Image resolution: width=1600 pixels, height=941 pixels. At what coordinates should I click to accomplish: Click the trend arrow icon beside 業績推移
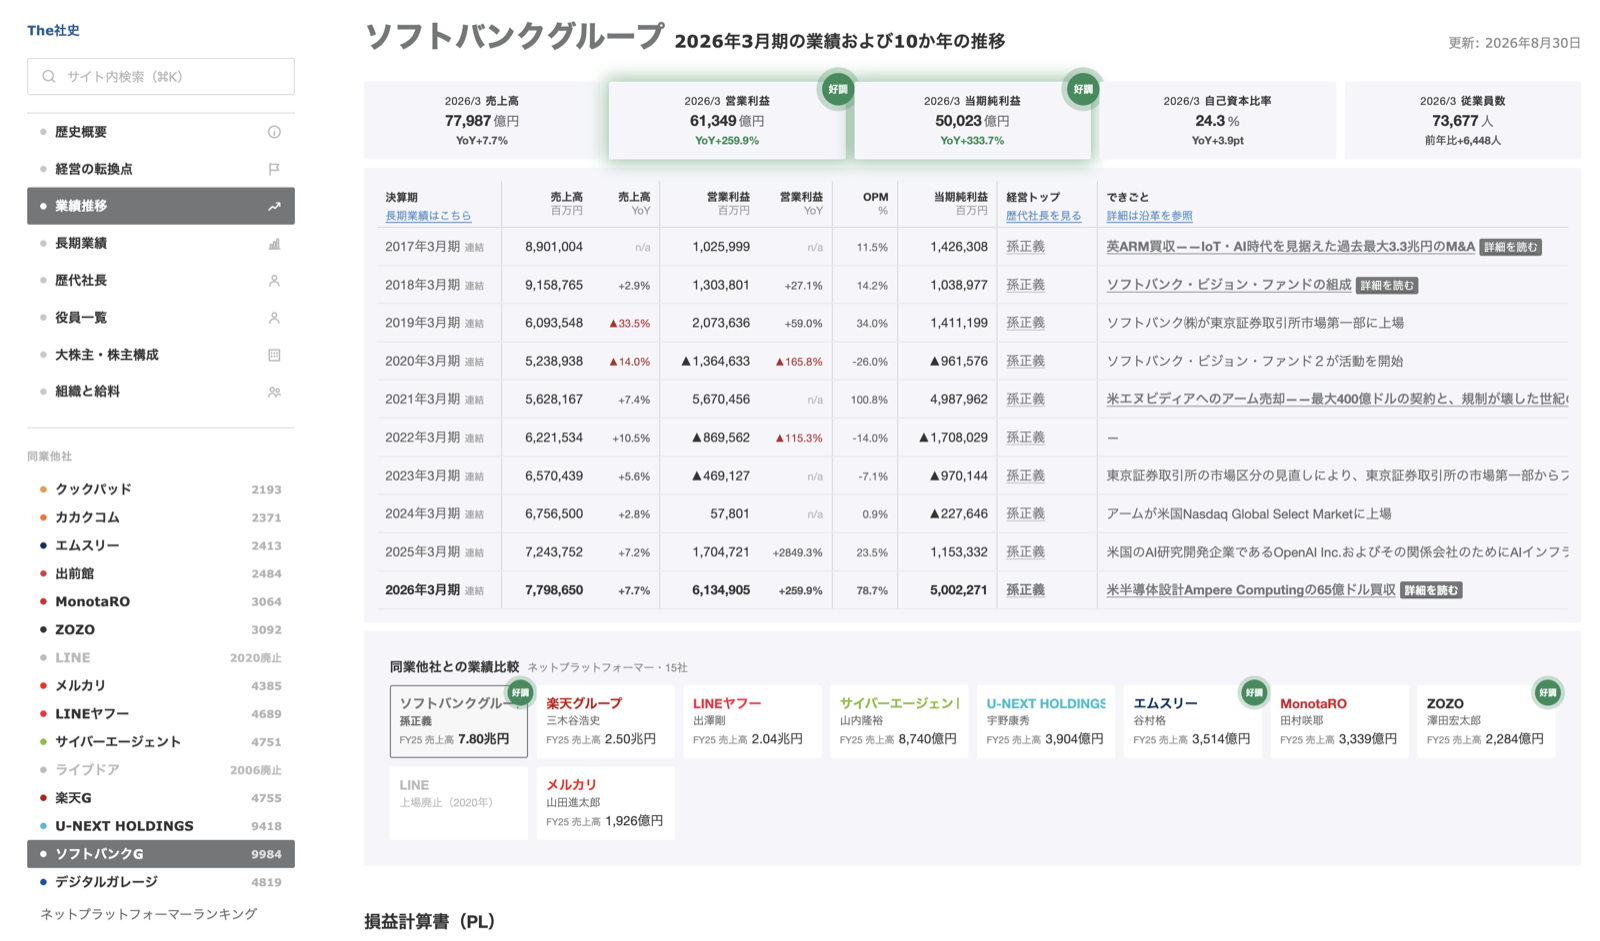[x=274, y=206]
